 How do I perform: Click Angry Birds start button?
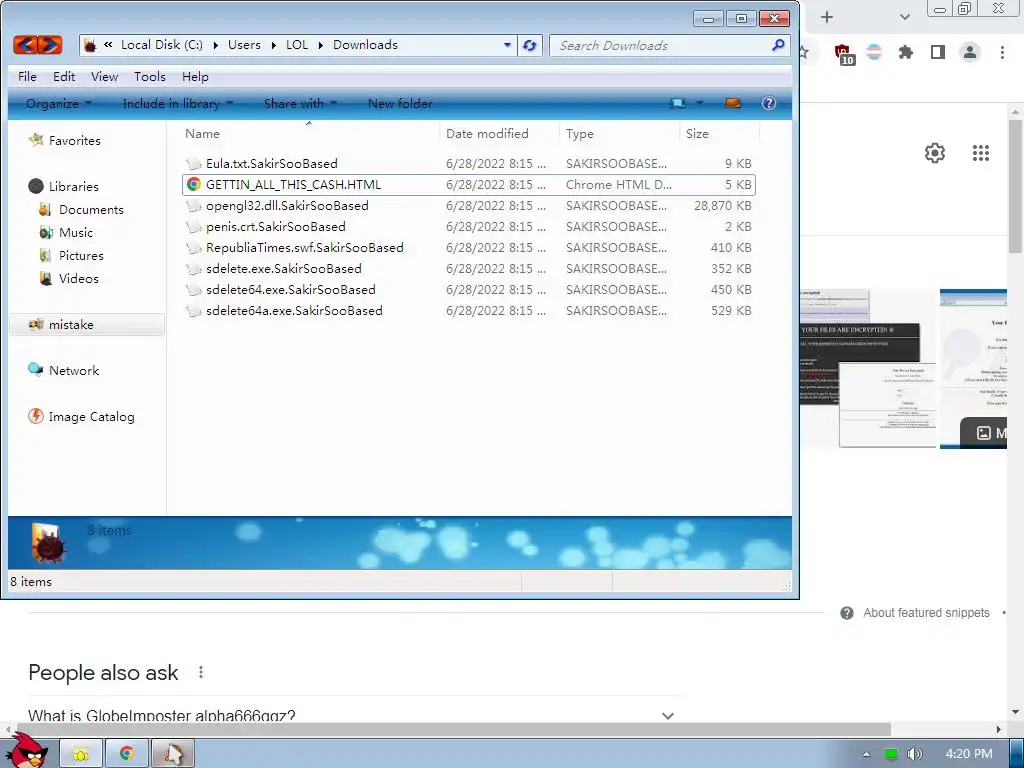pos(27,751)
